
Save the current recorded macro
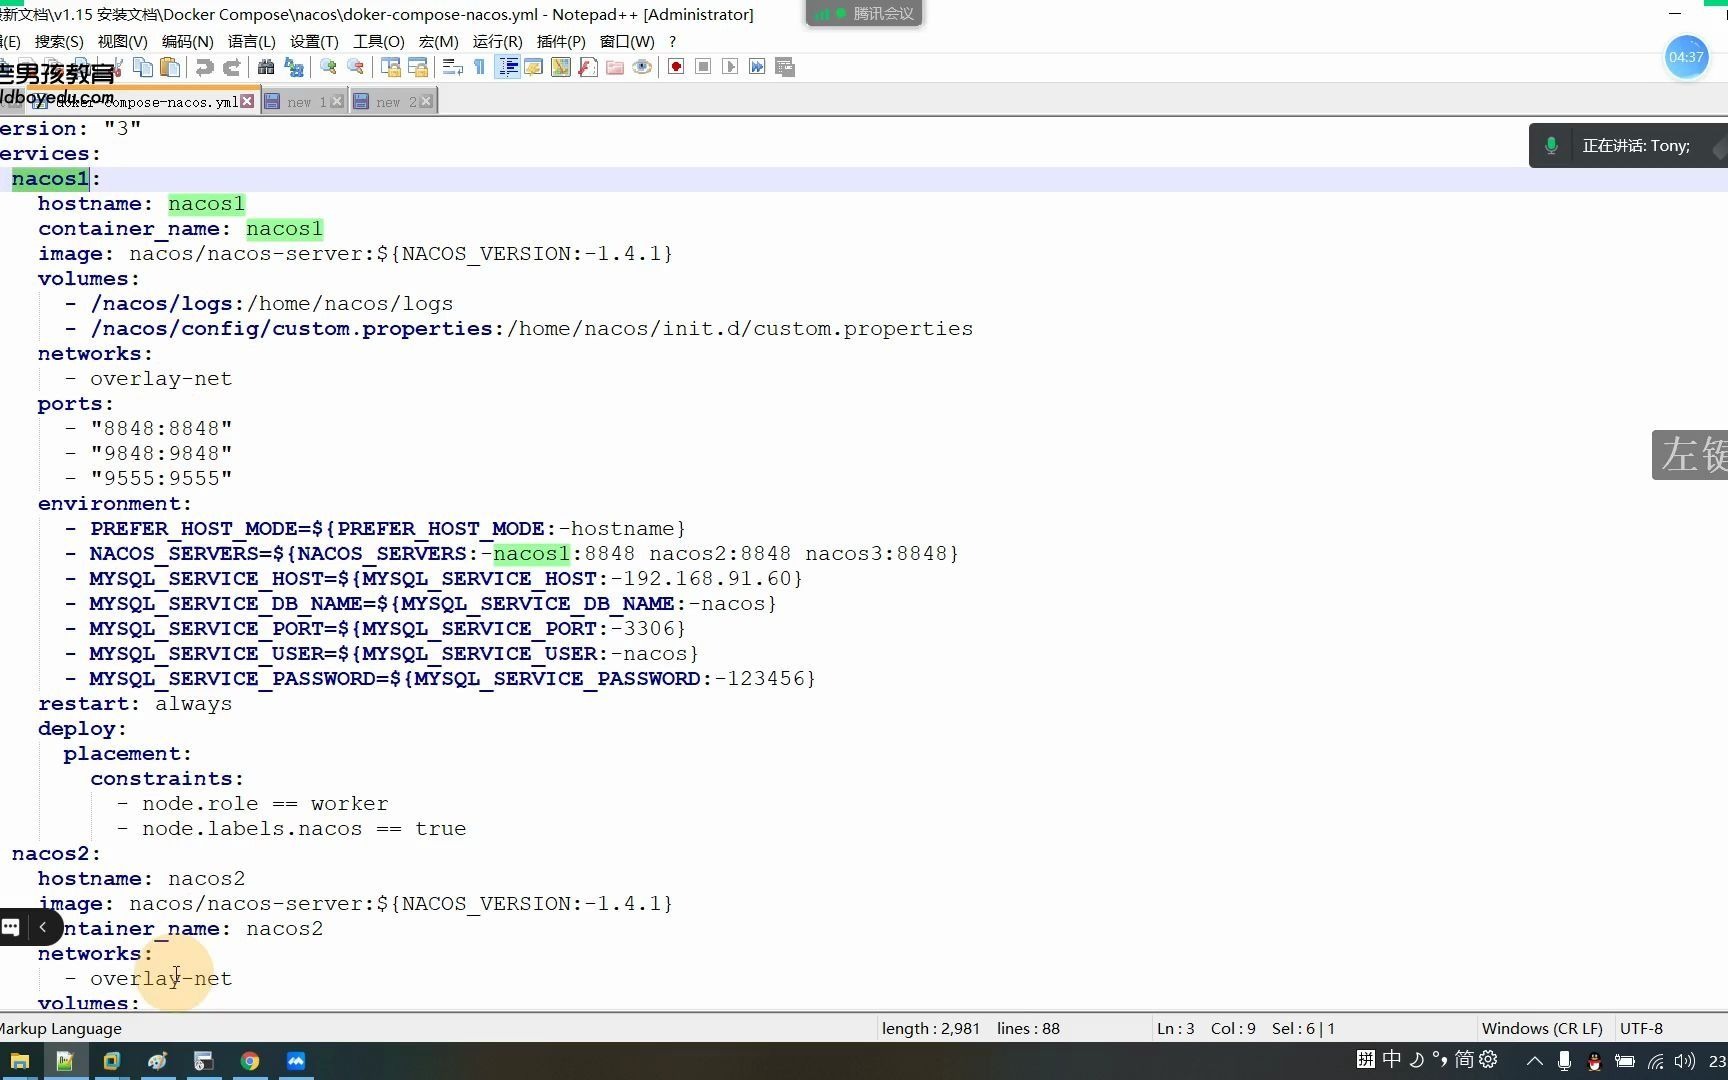coord(785,67)
